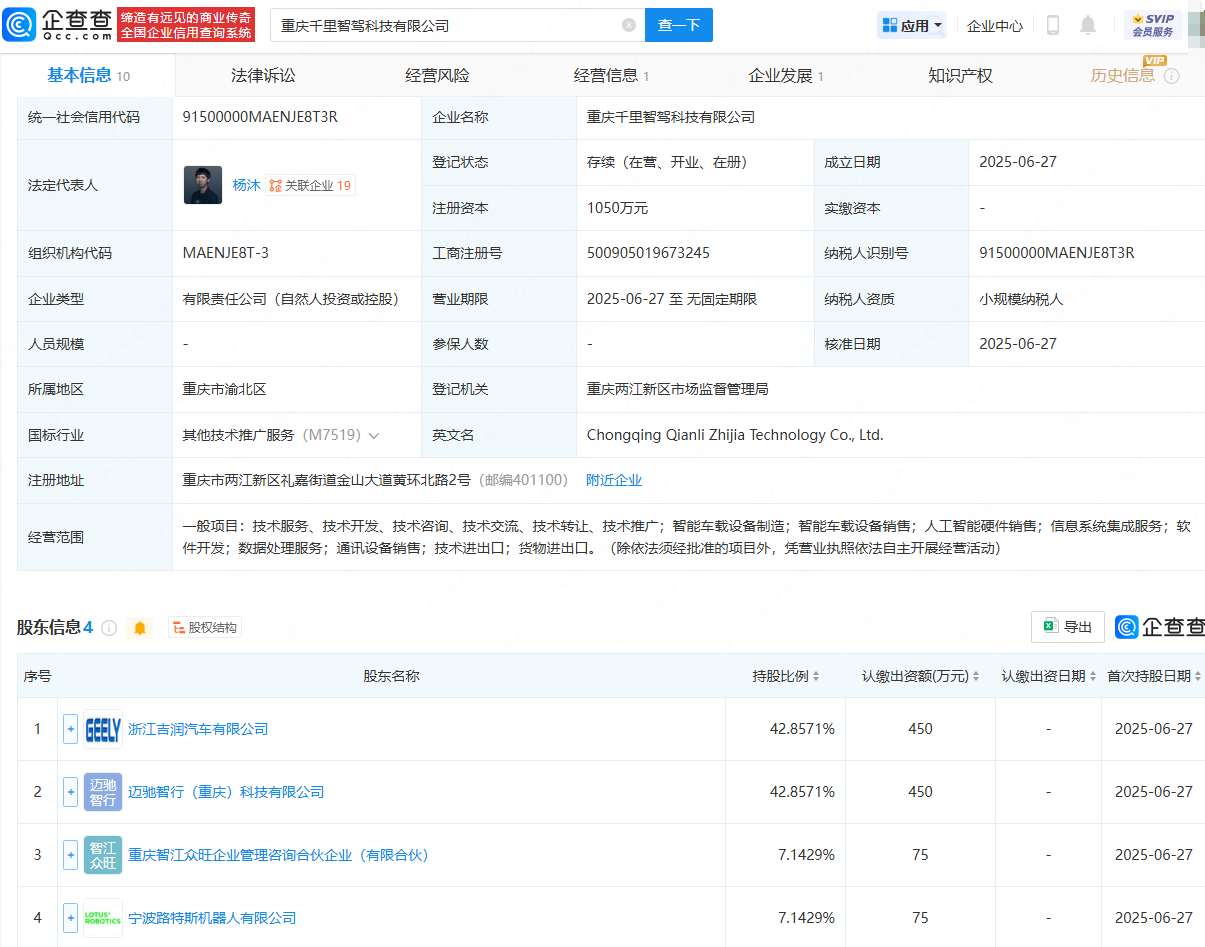1205x947 pixels.
Task: Open 企业中心 in the header
Action: pos(995,26)
